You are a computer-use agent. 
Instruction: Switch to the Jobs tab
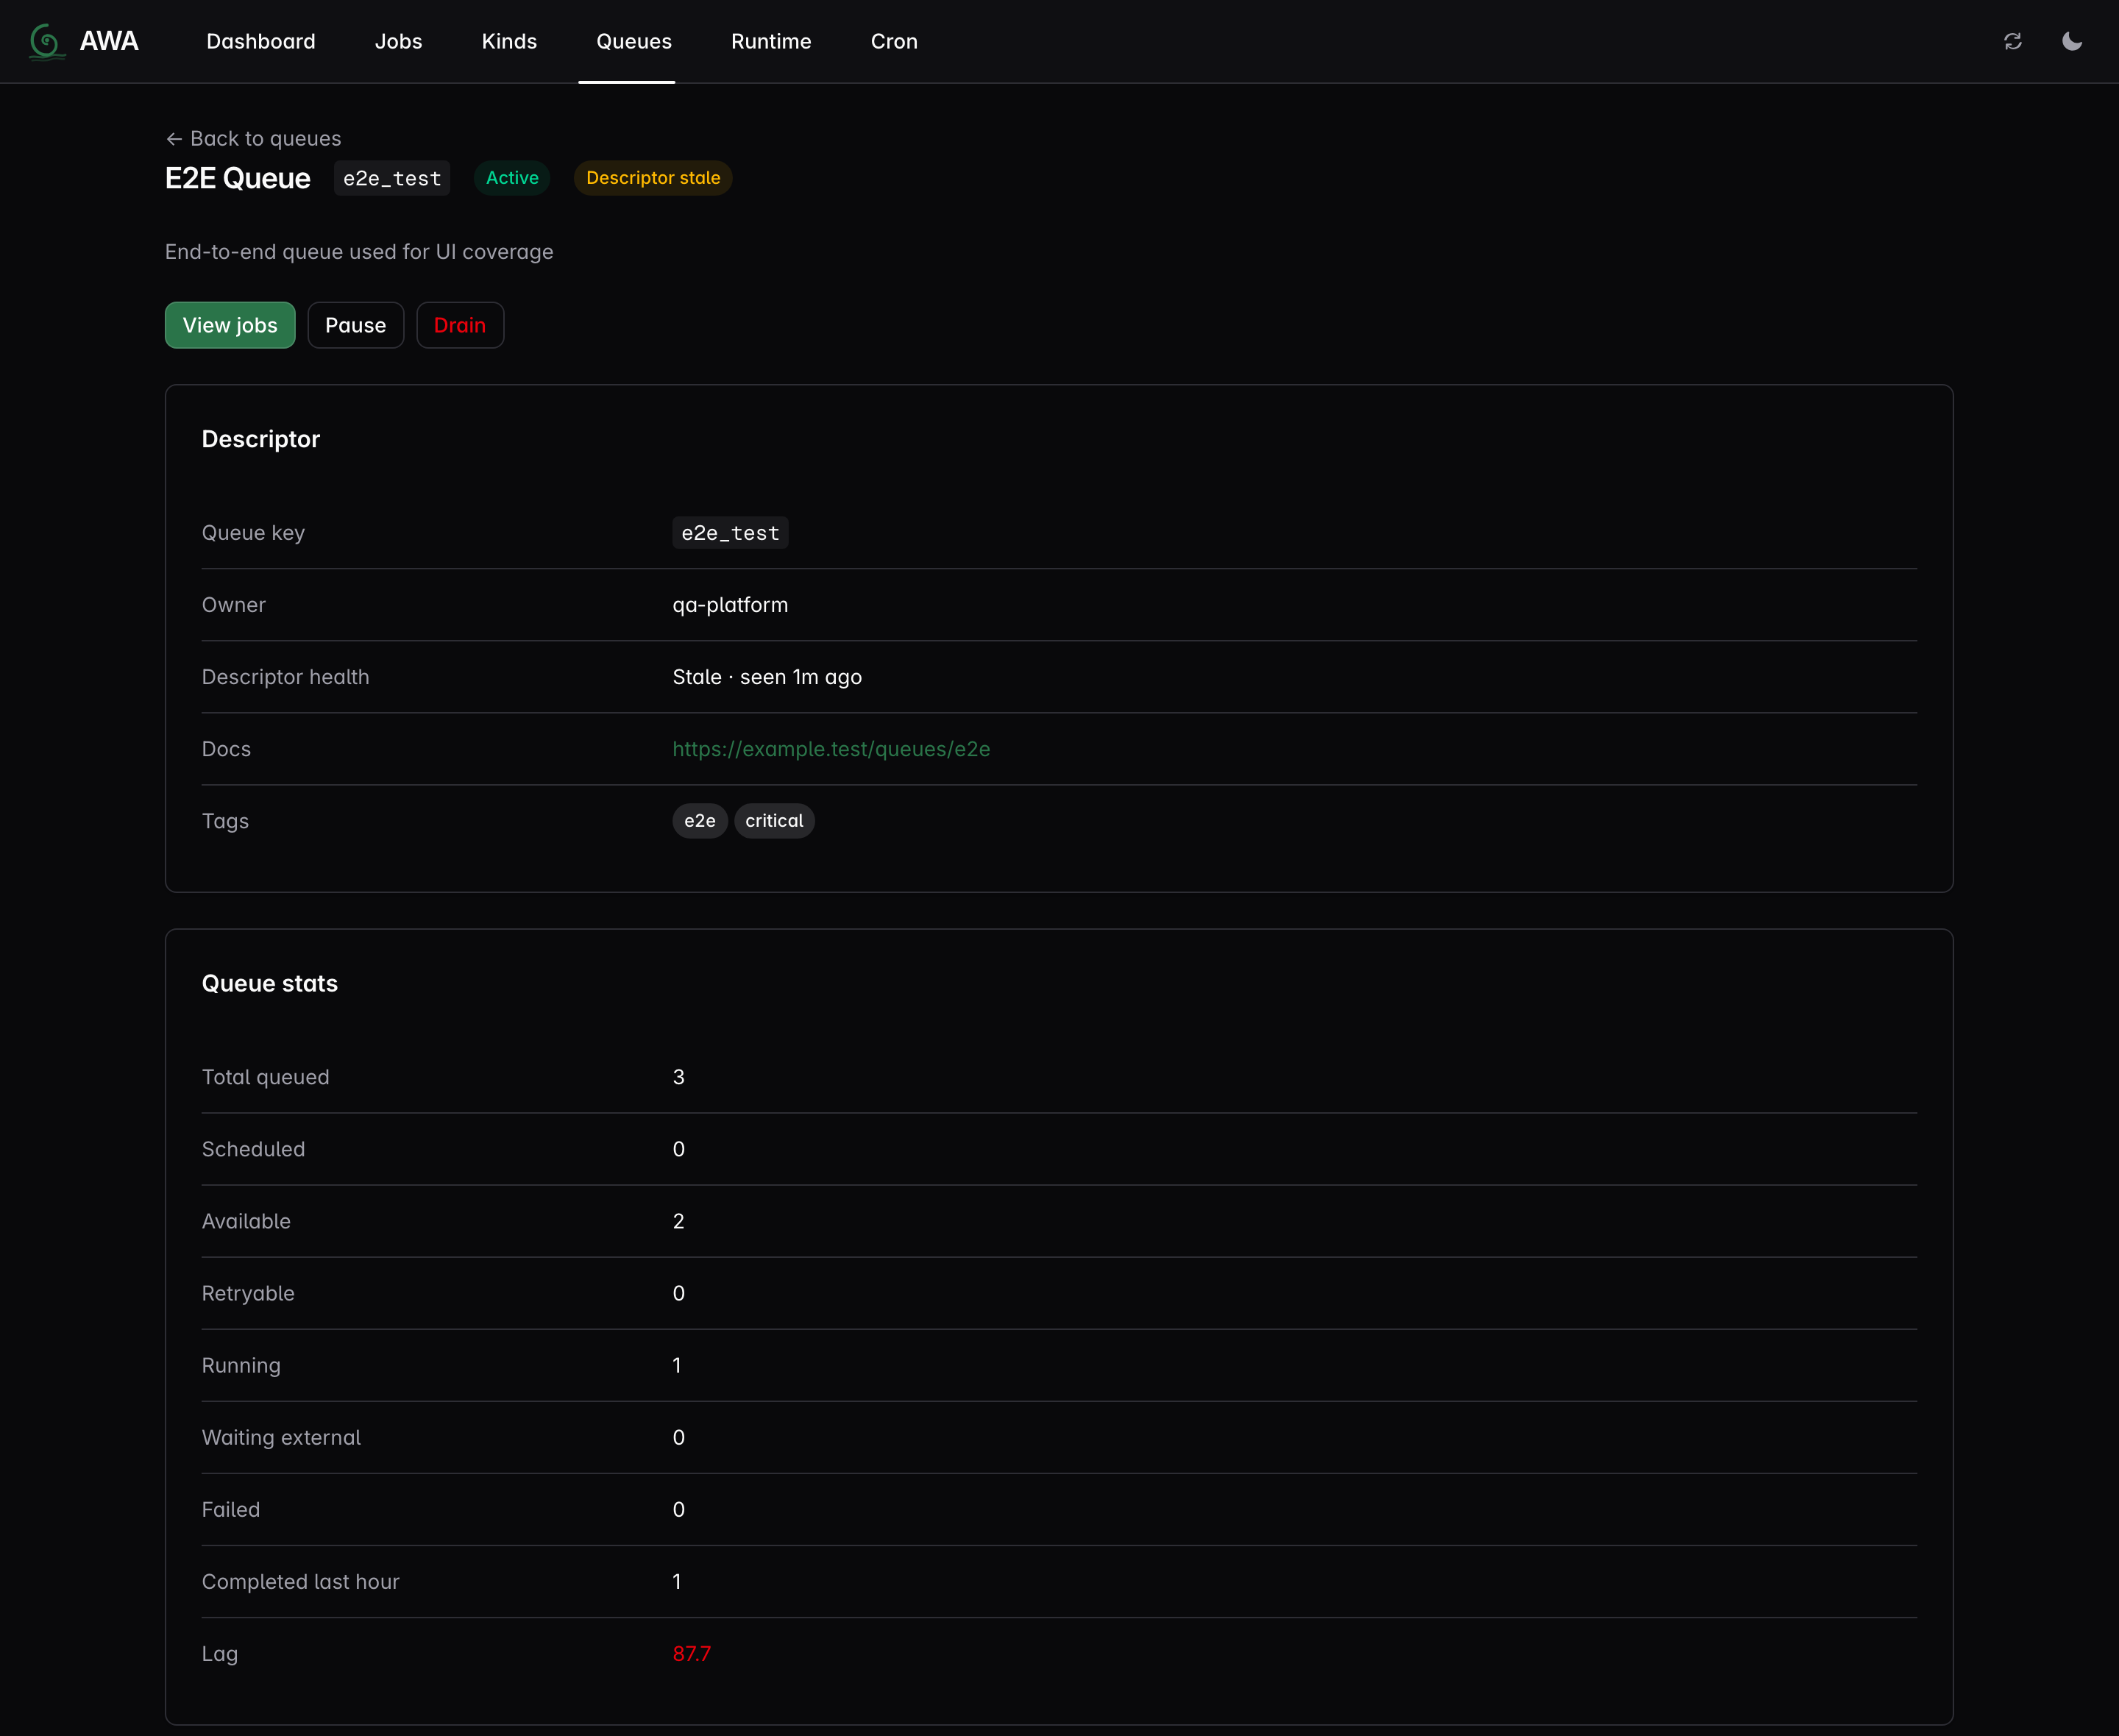click(398, 41)
